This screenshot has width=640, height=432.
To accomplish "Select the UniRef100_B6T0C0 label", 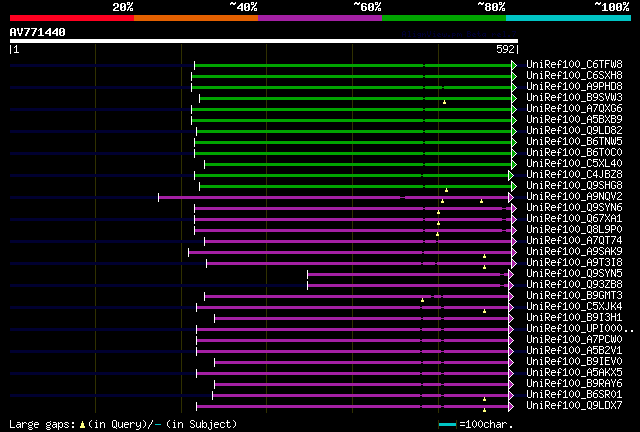I will pos(574,153).
